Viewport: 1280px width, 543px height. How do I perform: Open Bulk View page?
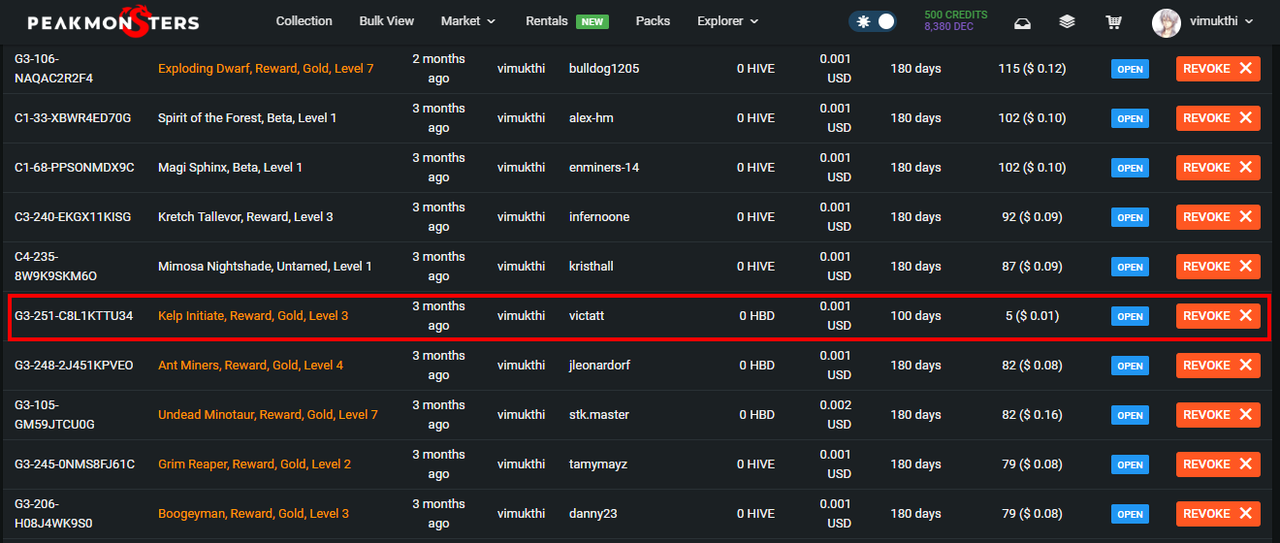click(386, 21)
